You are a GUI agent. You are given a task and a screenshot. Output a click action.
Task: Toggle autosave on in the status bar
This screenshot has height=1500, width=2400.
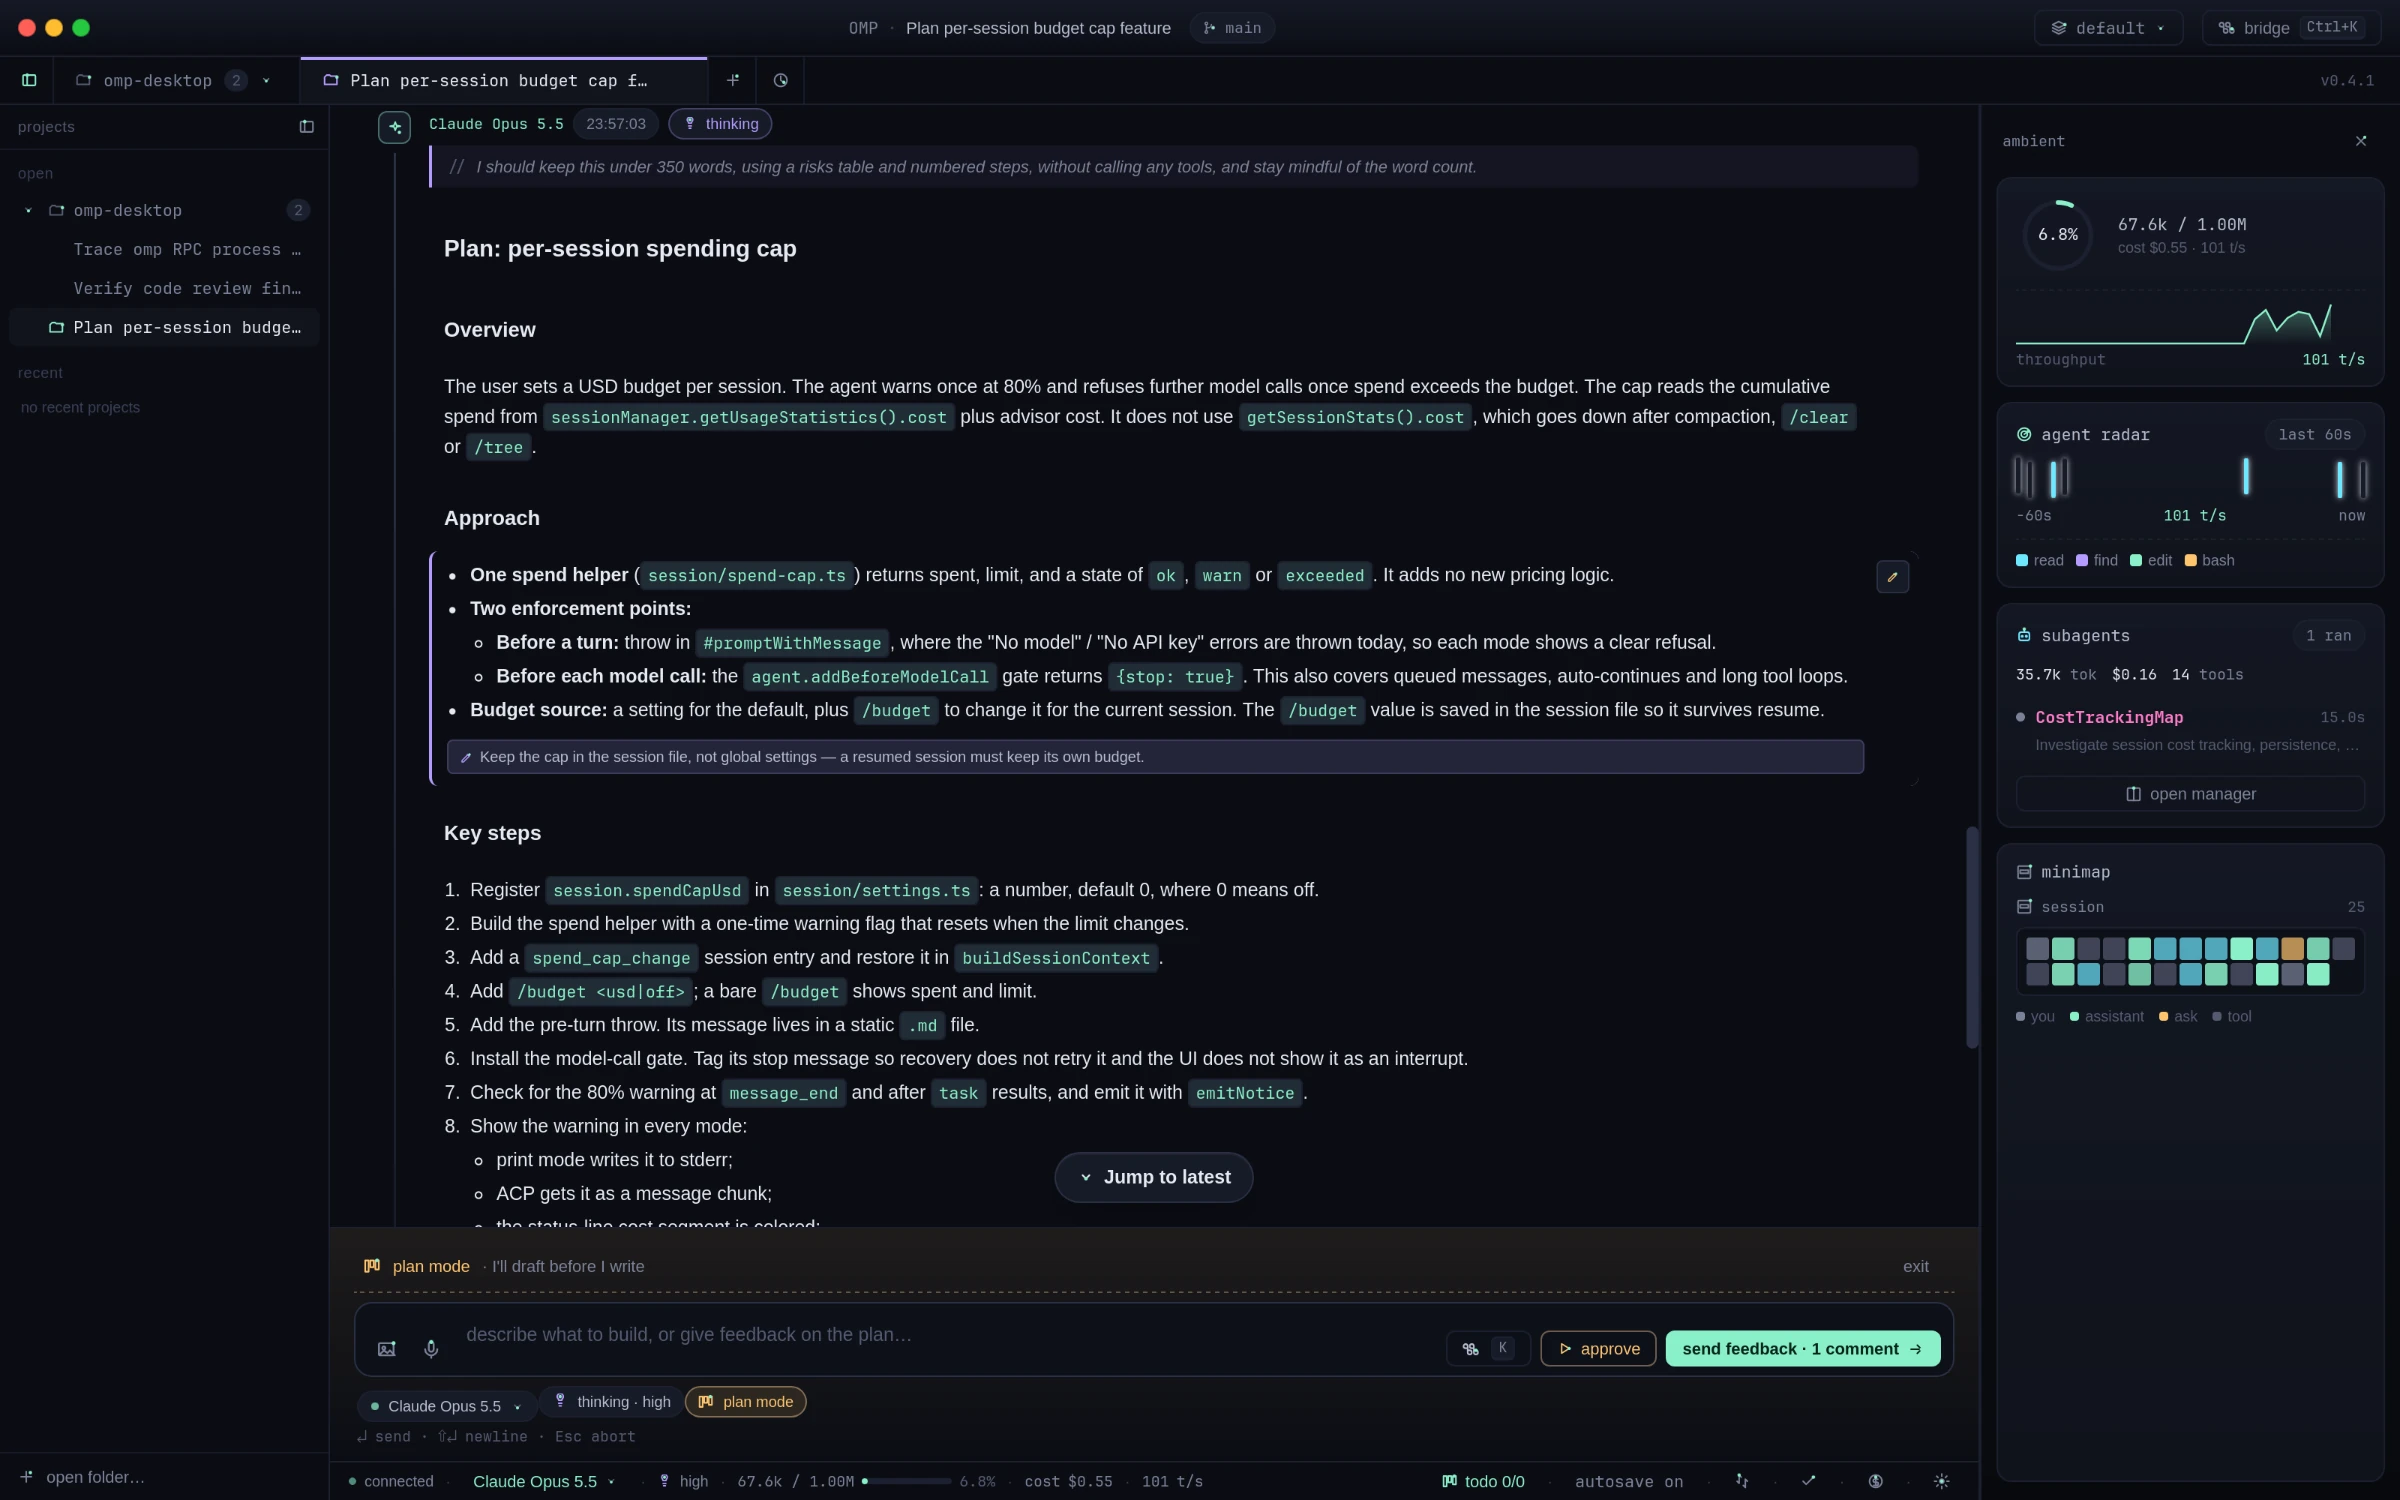(x=1629, y=1481)
